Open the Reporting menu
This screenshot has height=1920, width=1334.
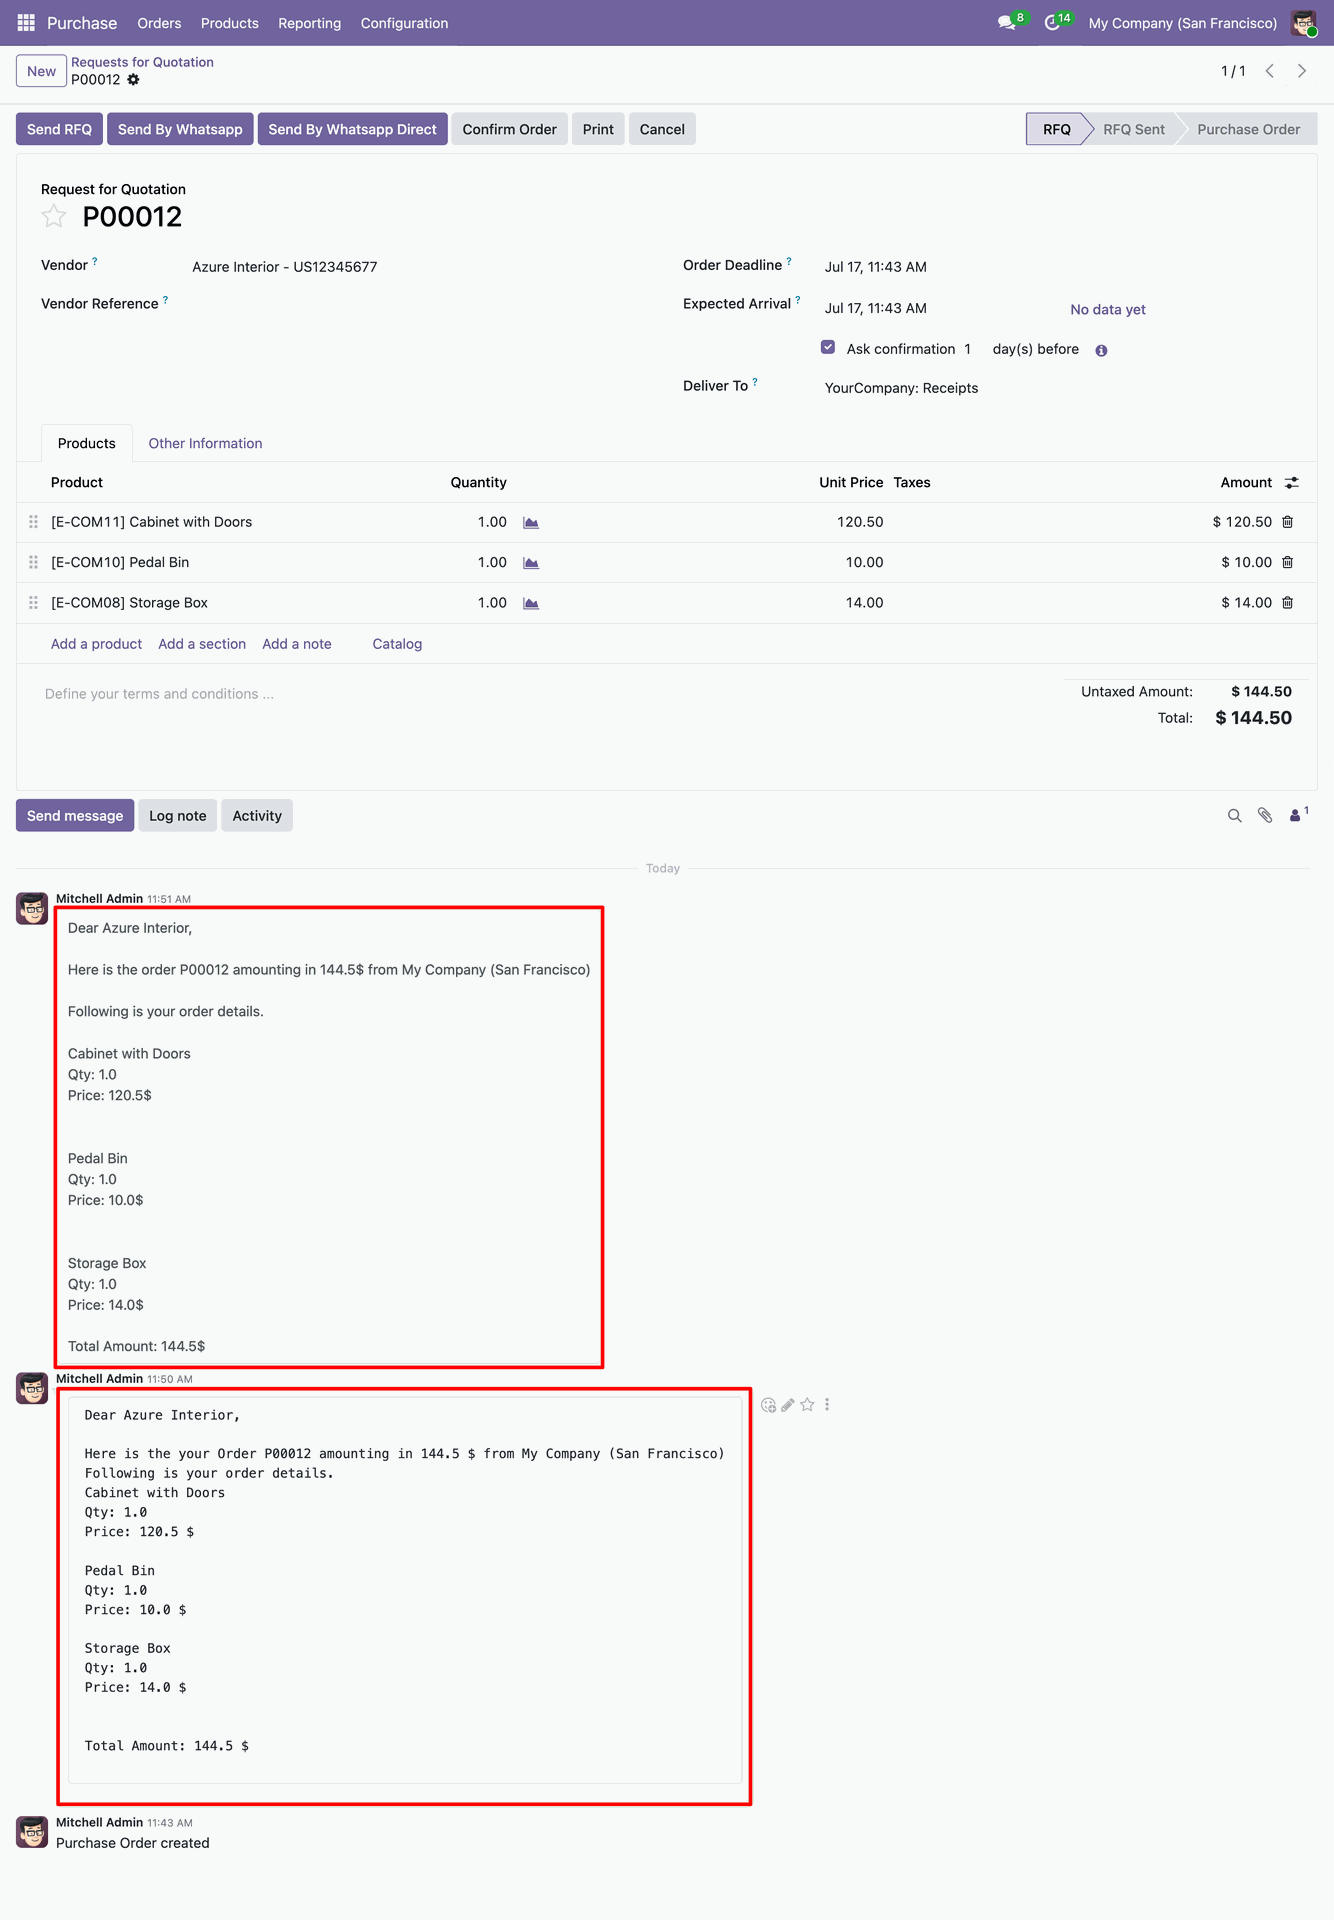tap(309, 23)
